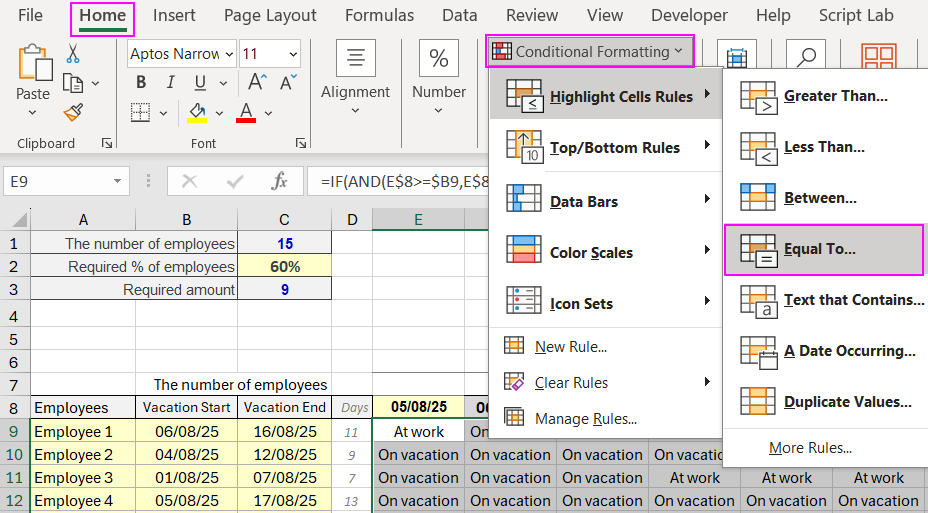Screen dimensions: 928x513
Task: Select Text that Contains... rule
Action: coord(824,300)
